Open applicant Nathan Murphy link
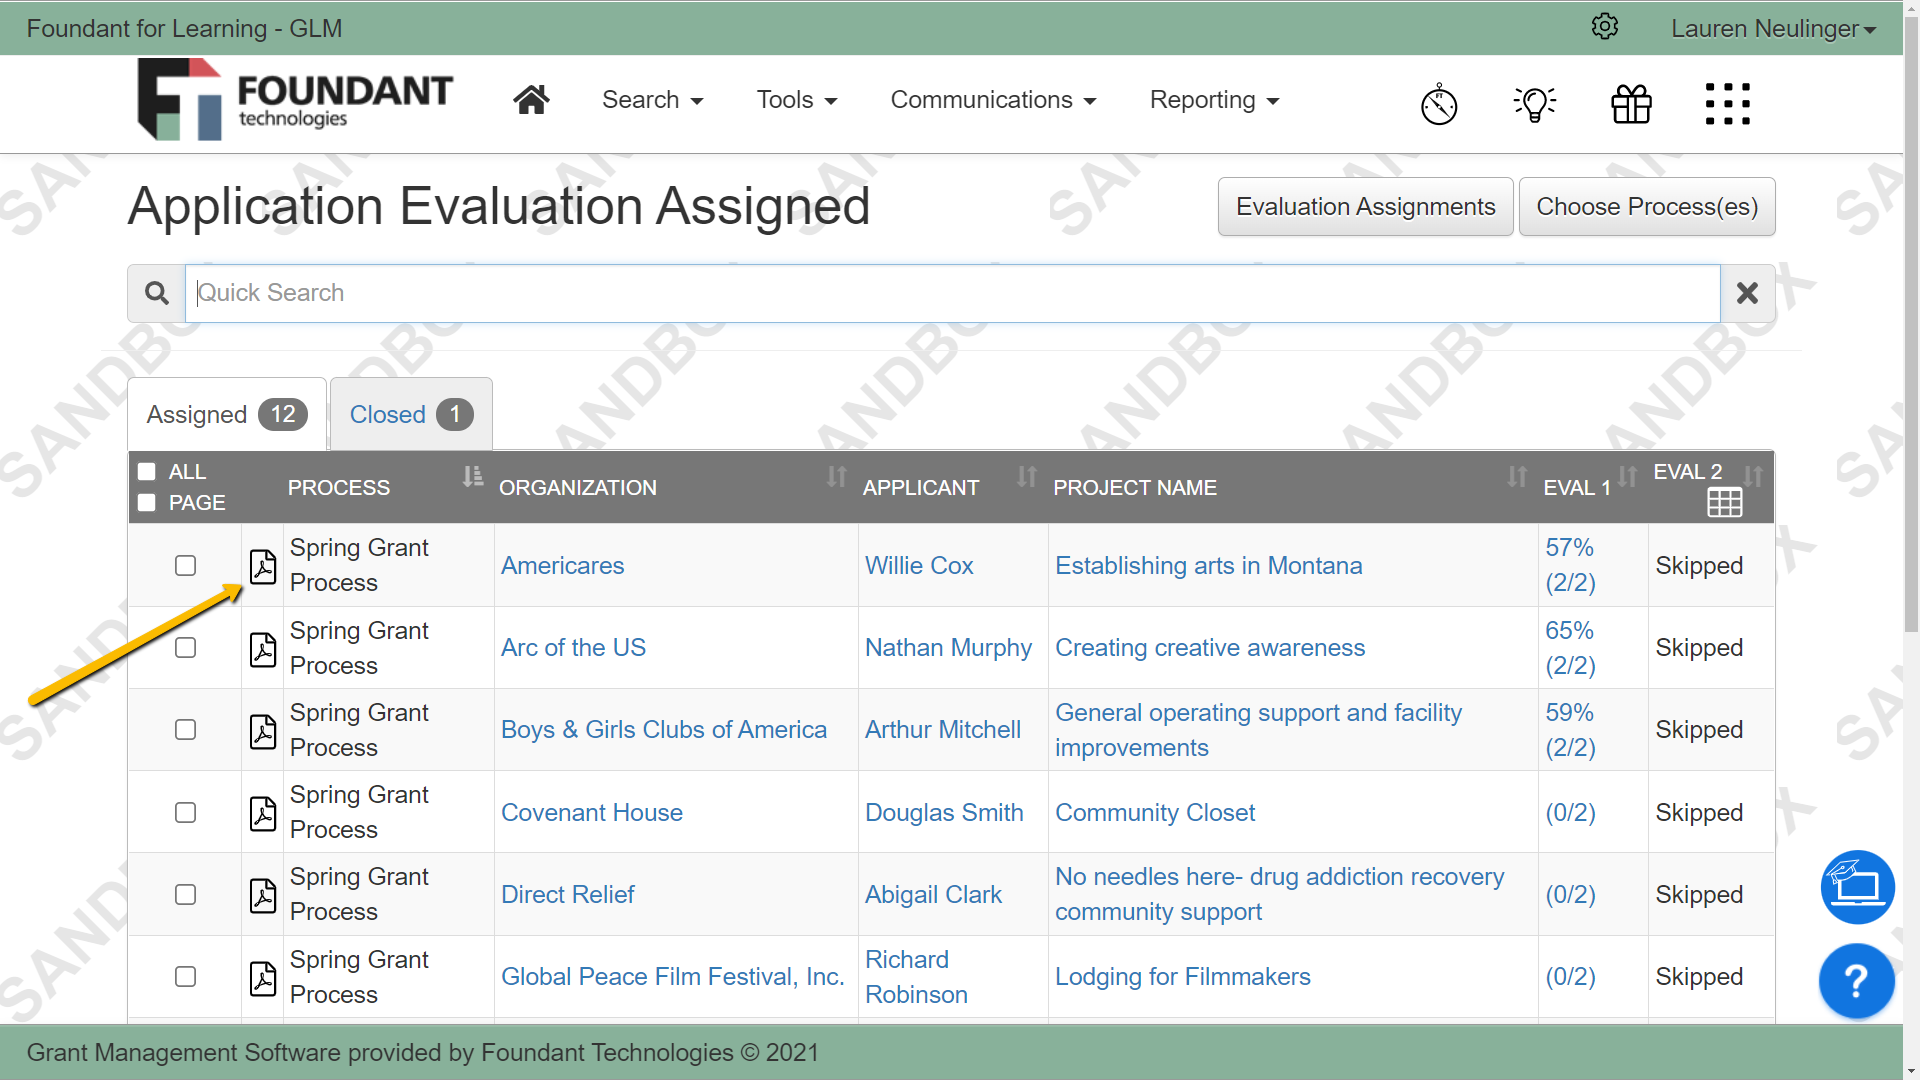This screenshot has width=1920, height=1080. tap(948, 647)
